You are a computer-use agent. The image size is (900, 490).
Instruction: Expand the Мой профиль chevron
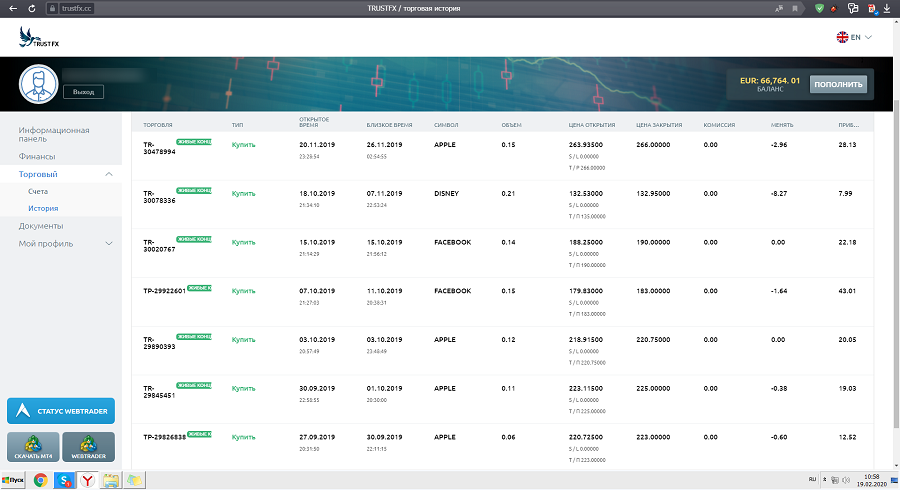[108, 244]
